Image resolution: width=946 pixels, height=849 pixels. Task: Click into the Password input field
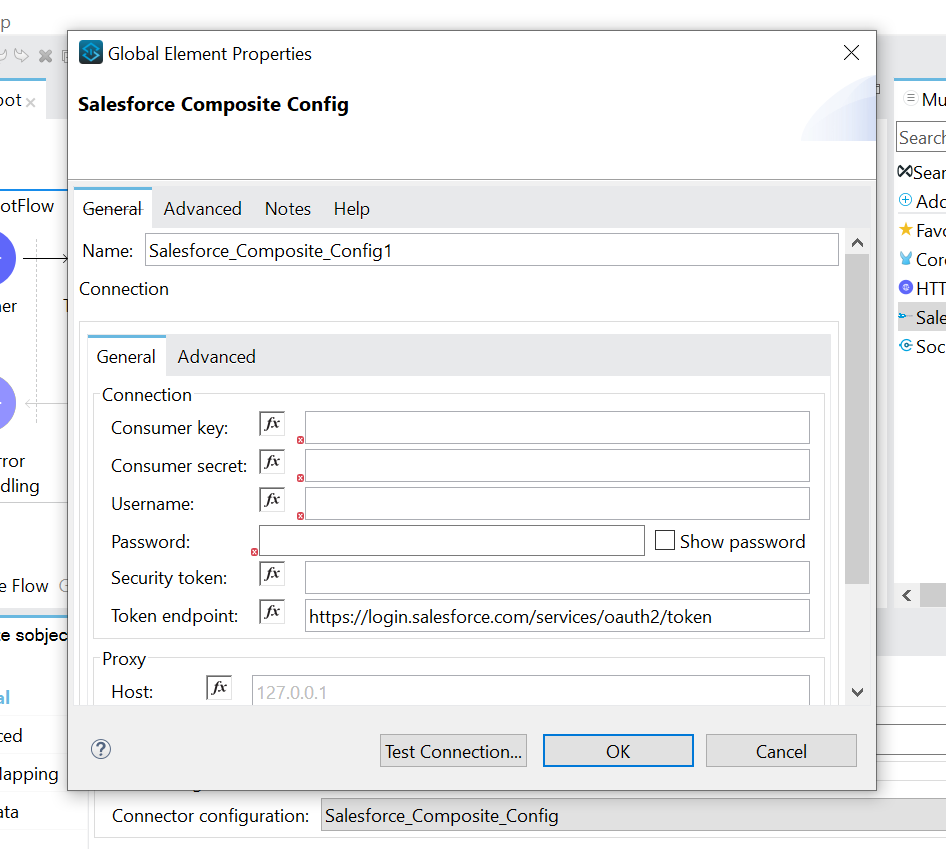click(452, 541)
